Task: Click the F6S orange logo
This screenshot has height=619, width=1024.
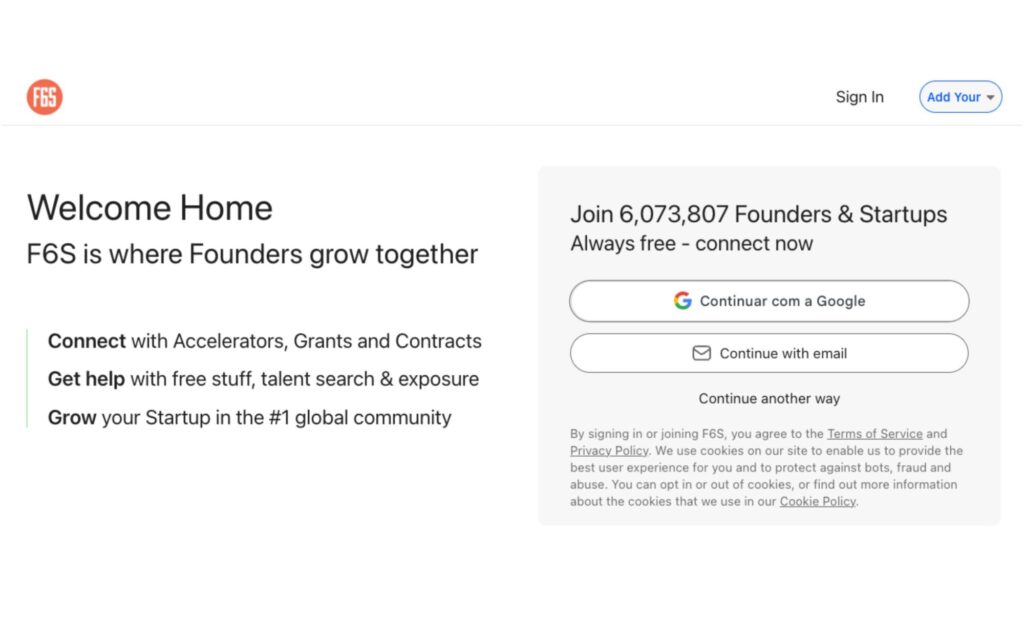Action: click(44, 97)
